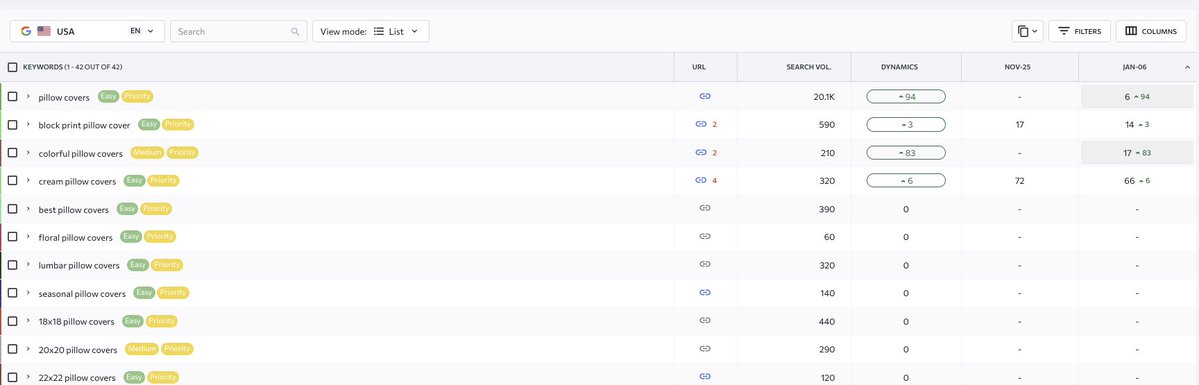Click the Google logo icon
Viewport: 1199px width, 385px height.
point(26,31)
